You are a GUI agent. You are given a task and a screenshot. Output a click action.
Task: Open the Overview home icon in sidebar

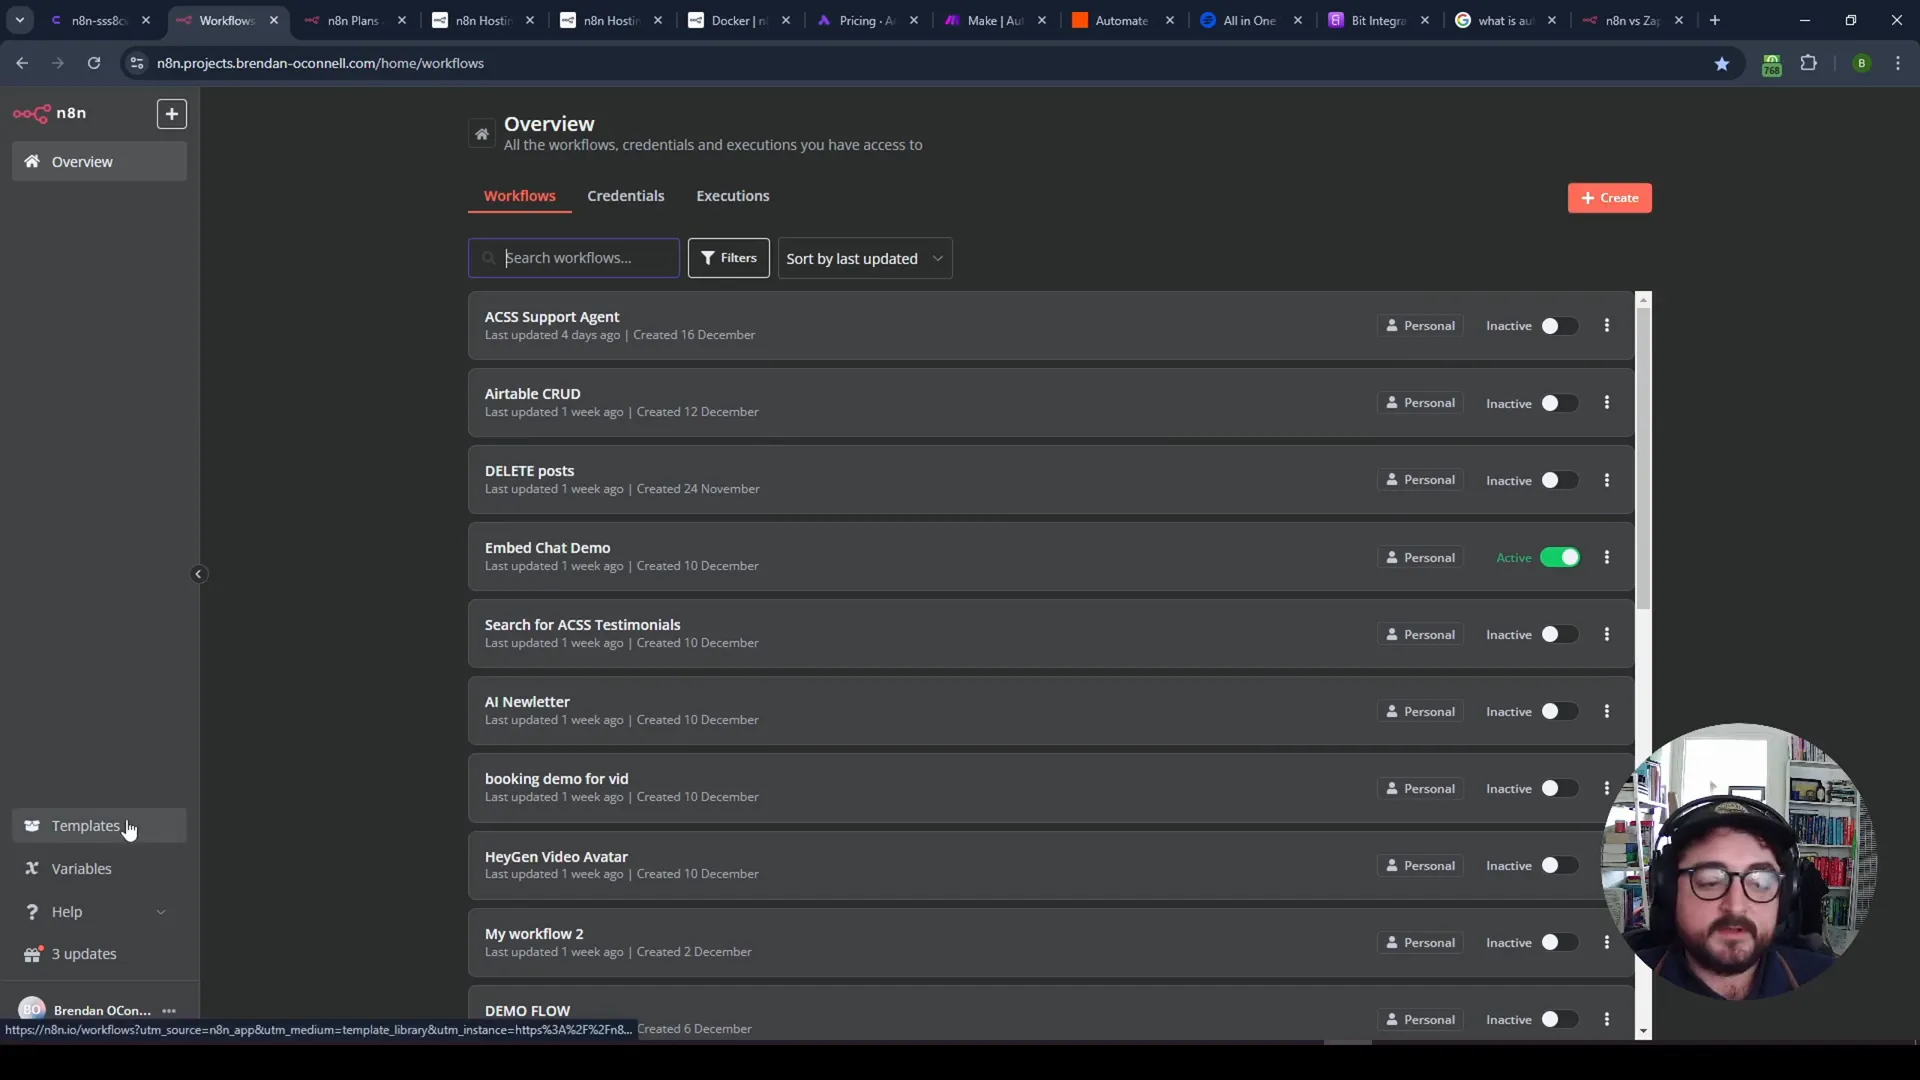[32, 161]
